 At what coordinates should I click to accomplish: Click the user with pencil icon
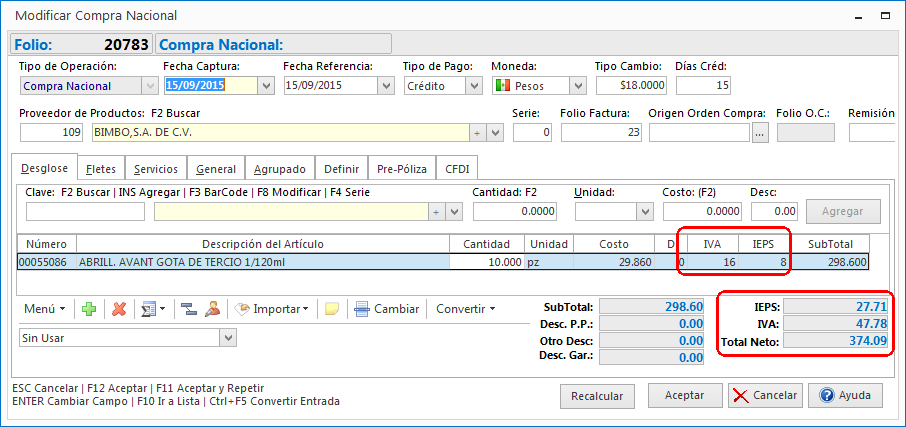point(212,309)
